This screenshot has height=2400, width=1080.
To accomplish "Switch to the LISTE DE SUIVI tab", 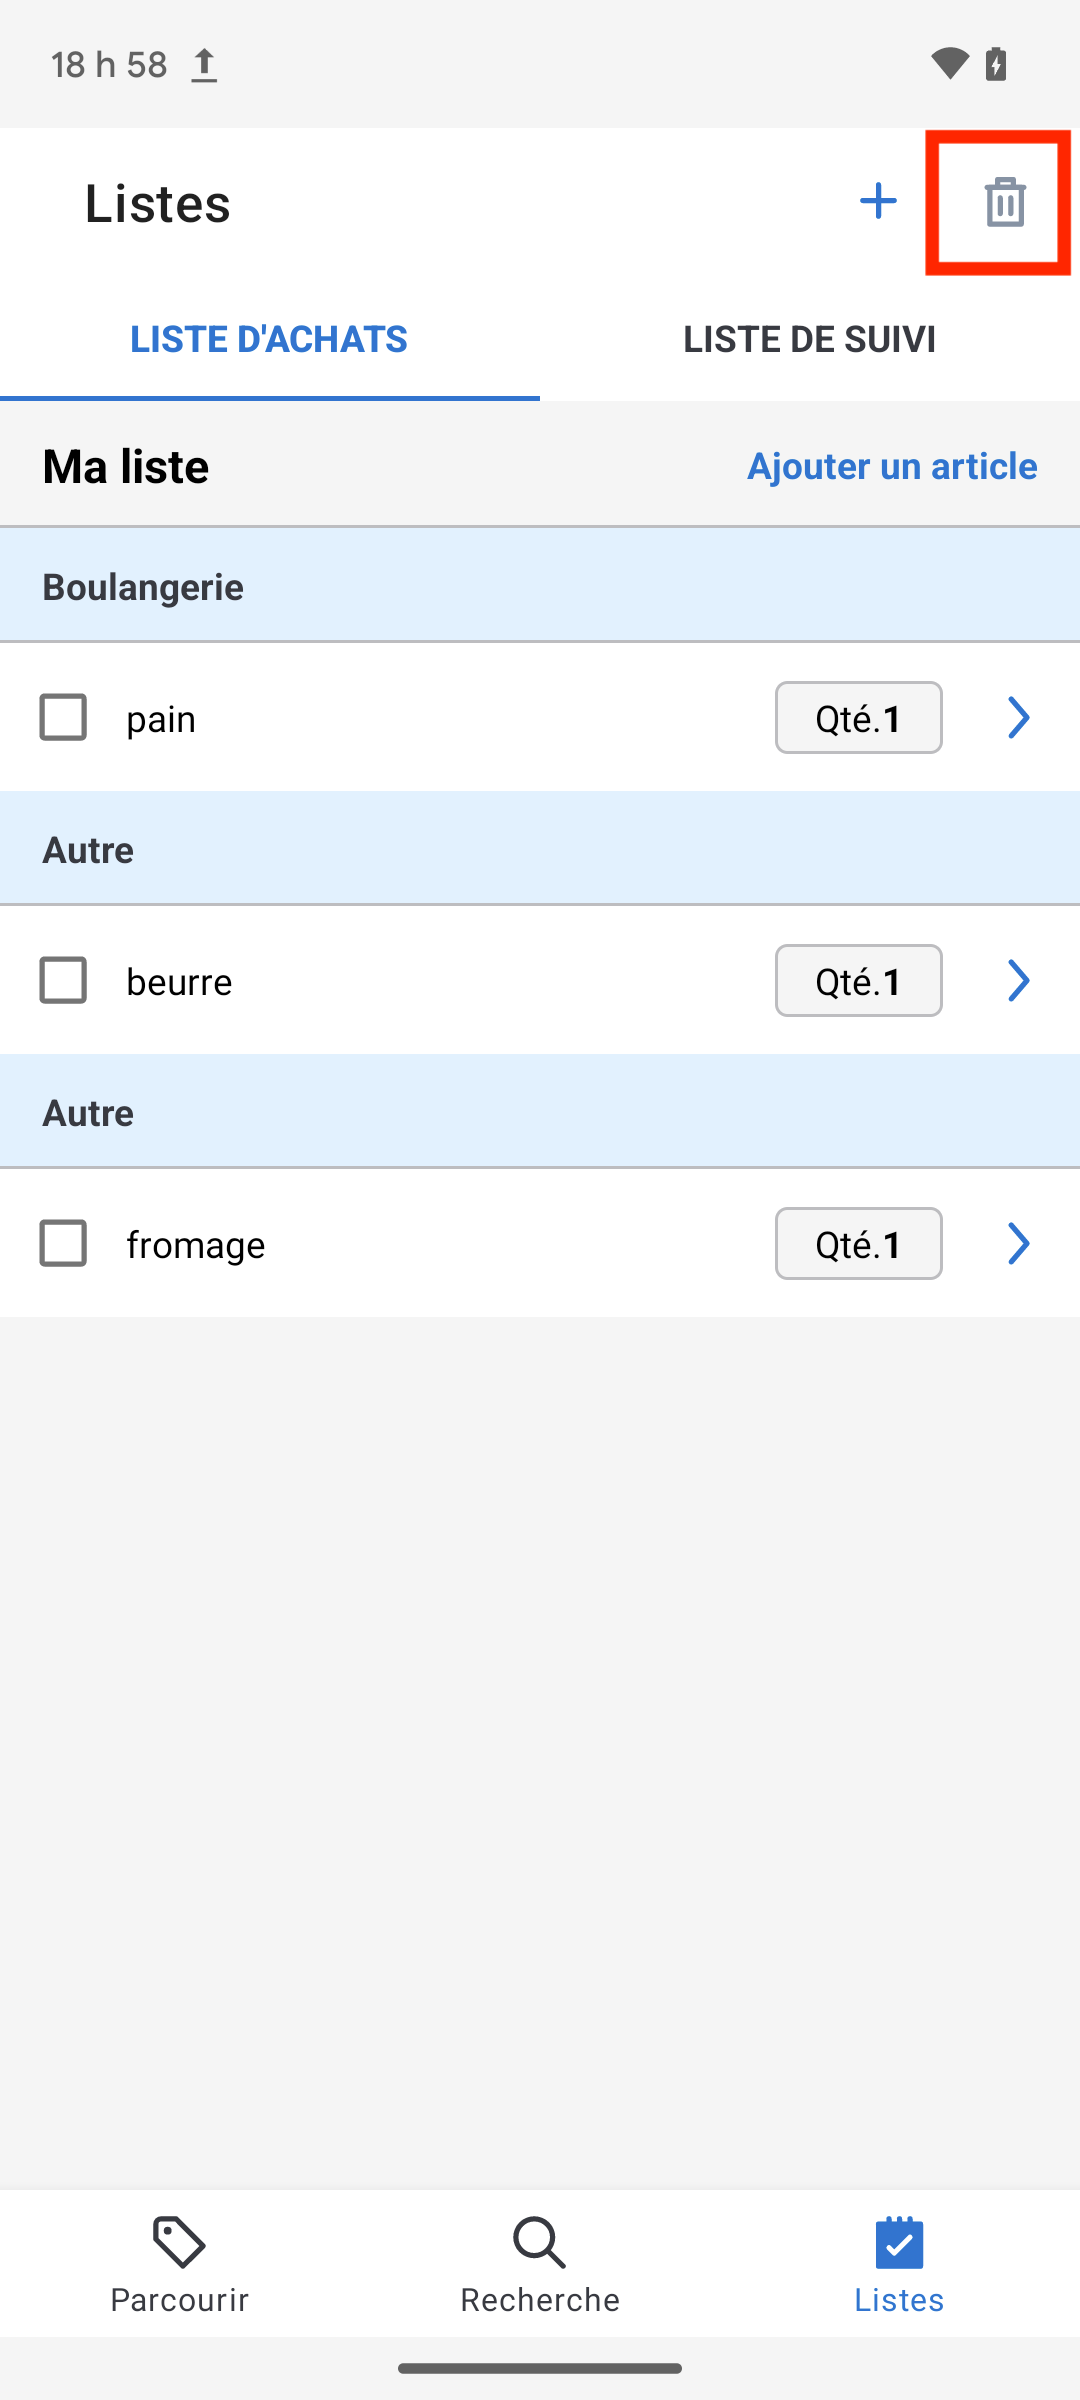I will (810, 339).
